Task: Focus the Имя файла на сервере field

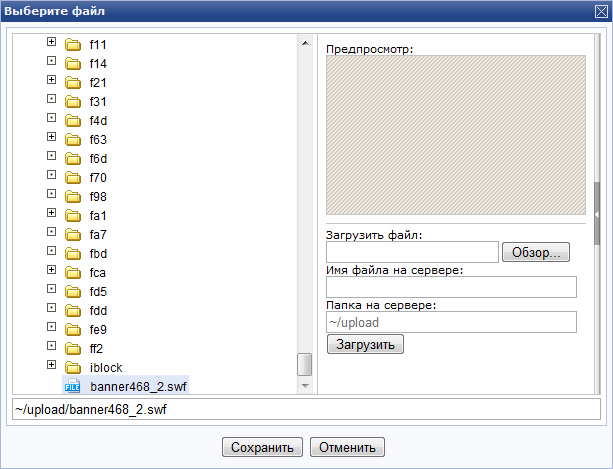Action: pos(452,287)
